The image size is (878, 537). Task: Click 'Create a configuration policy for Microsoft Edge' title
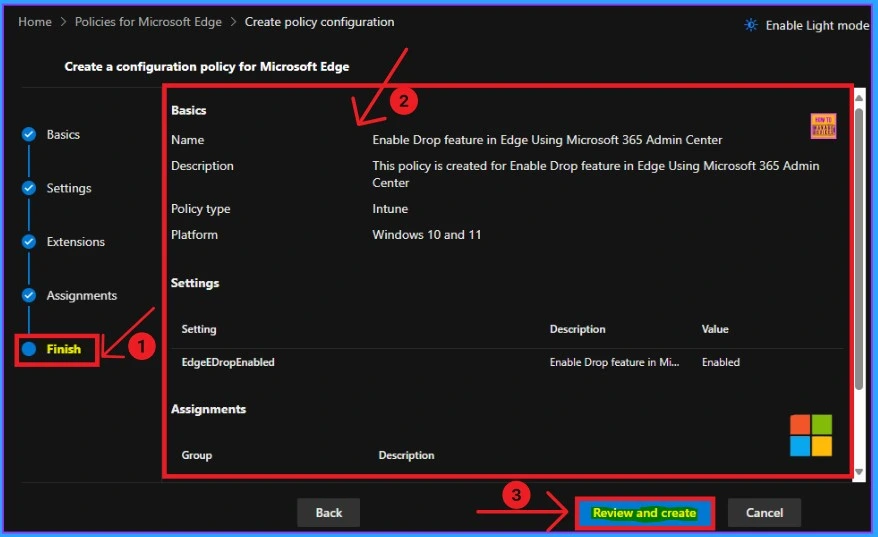tap(207, 66)
